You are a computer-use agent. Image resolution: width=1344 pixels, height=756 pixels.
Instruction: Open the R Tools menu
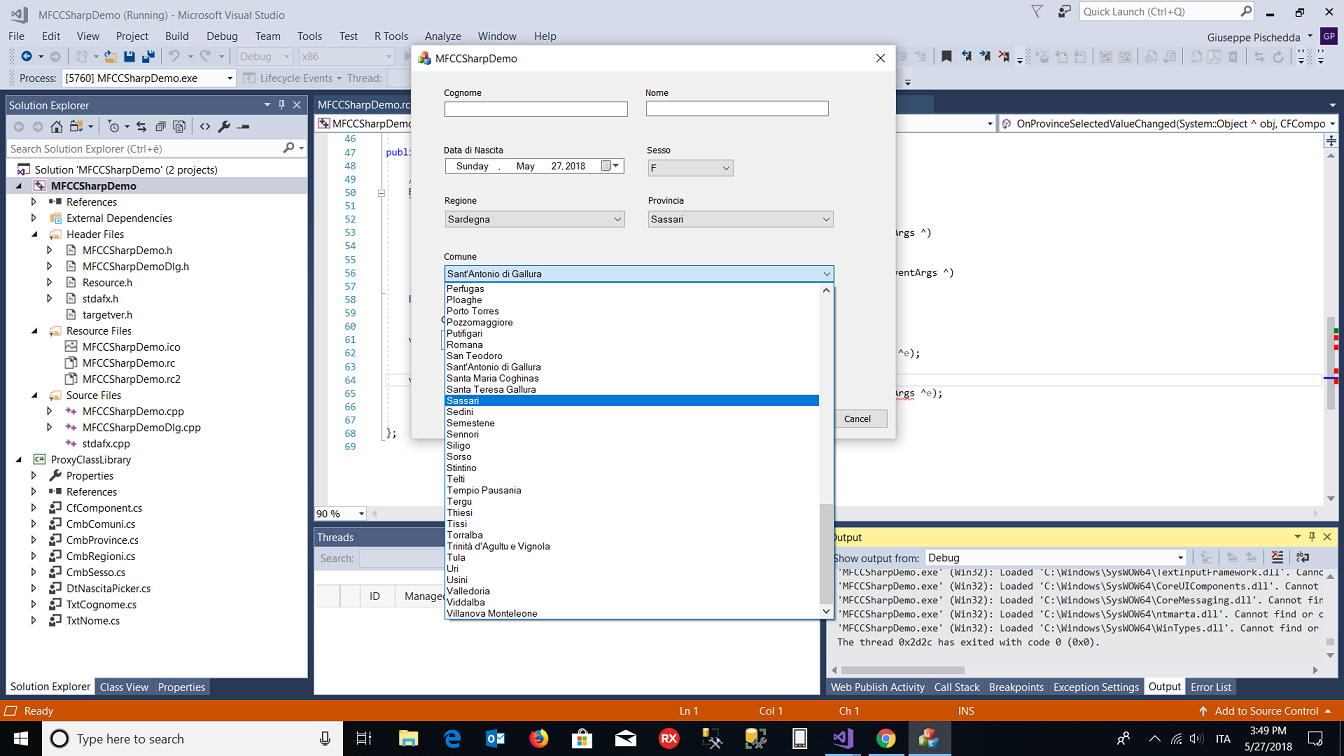click(391, 36)
